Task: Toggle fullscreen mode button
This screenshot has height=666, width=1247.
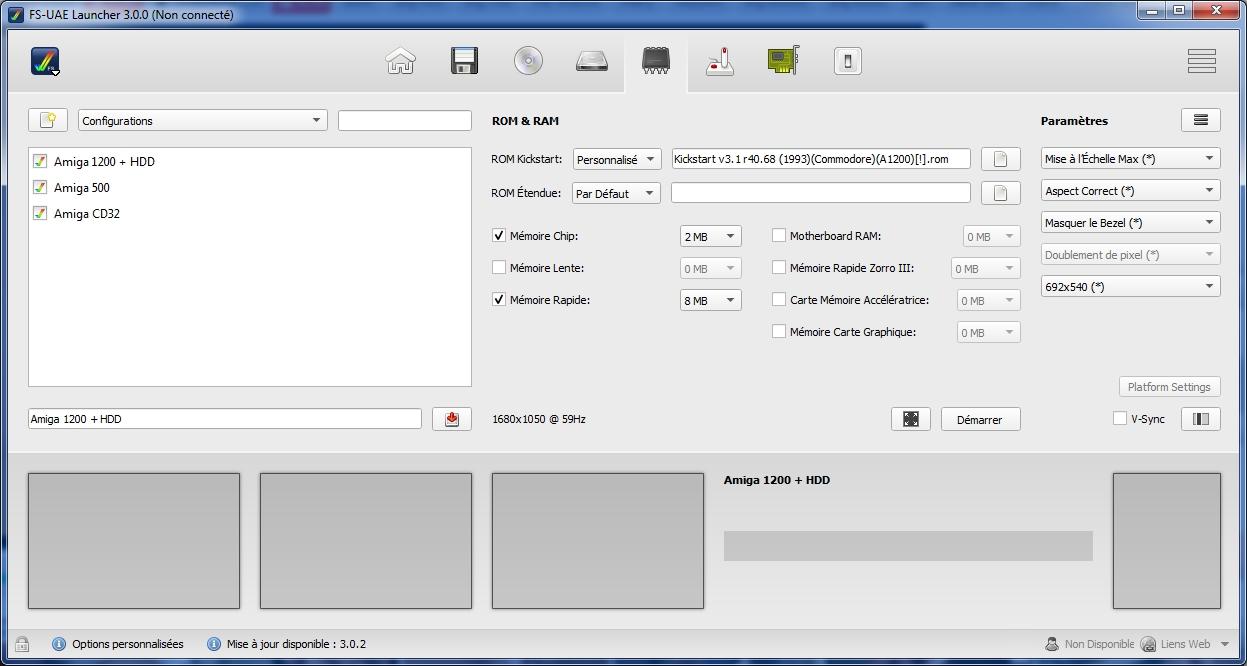Action: tap(910, 419)
